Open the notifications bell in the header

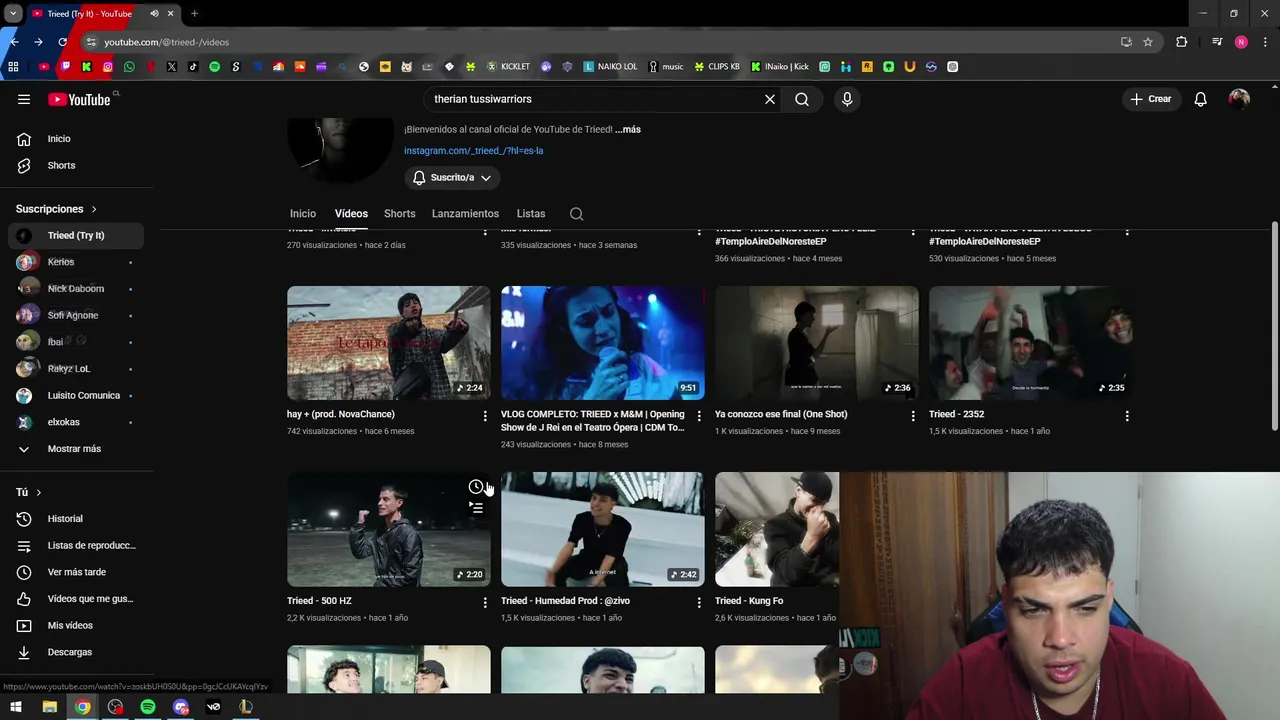[x=1201, y=99]
